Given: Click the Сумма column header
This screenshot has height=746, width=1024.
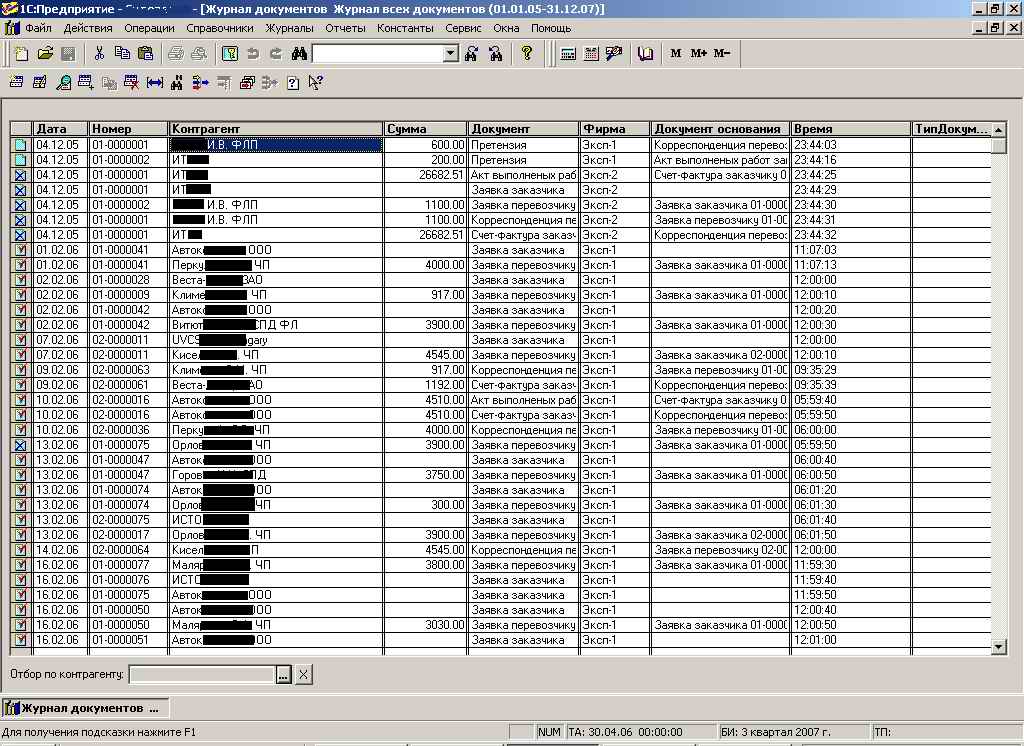Looking at the screenshot, I should click(x=426, y=129).
